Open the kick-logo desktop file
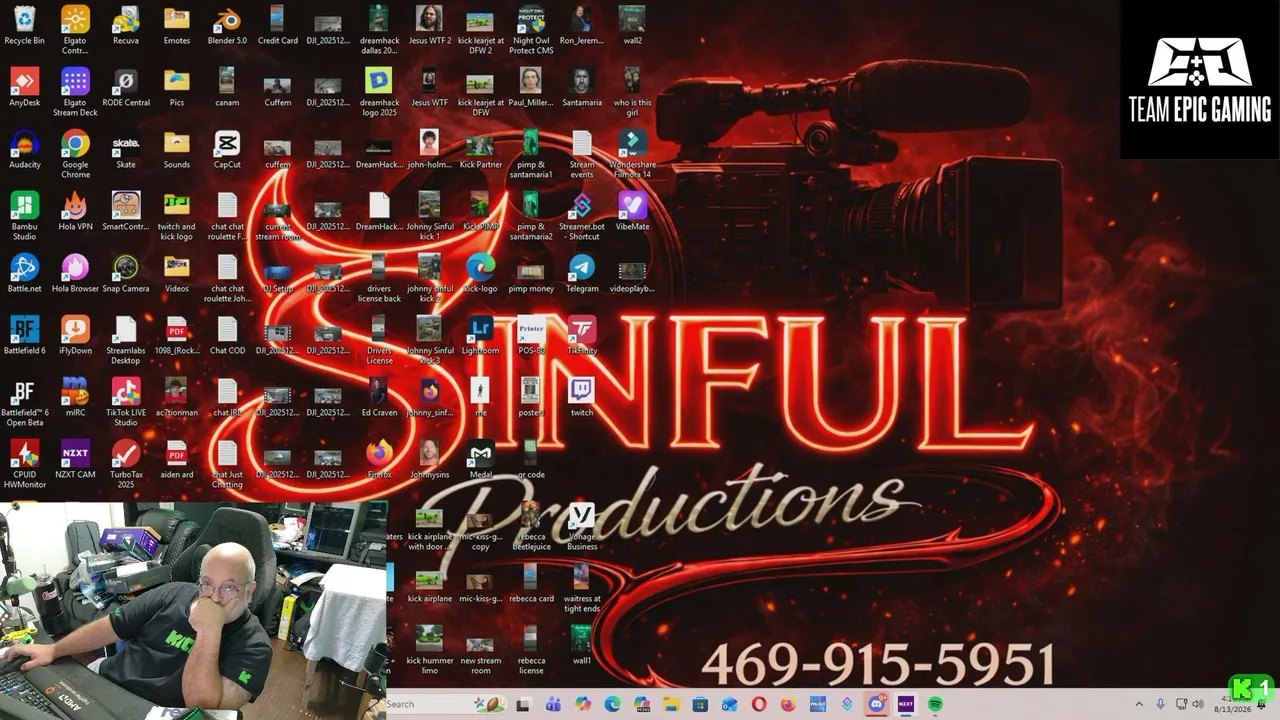The width and height of the screenshot is (1280, 720). (x=480, y=274)
